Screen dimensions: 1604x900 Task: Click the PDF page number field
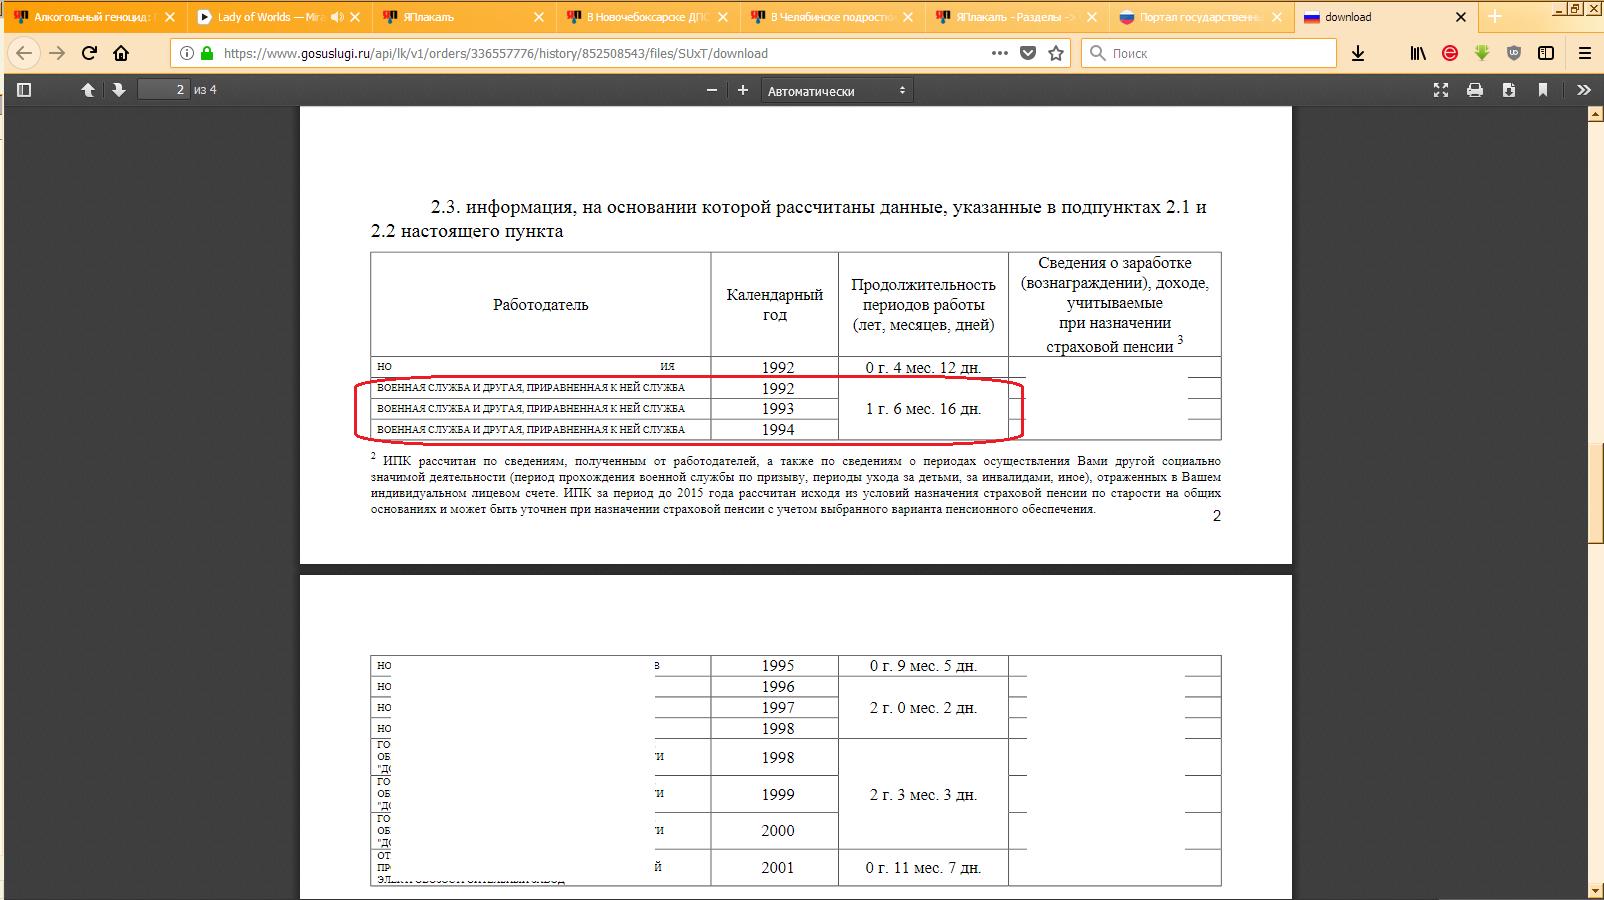(163, 90)
